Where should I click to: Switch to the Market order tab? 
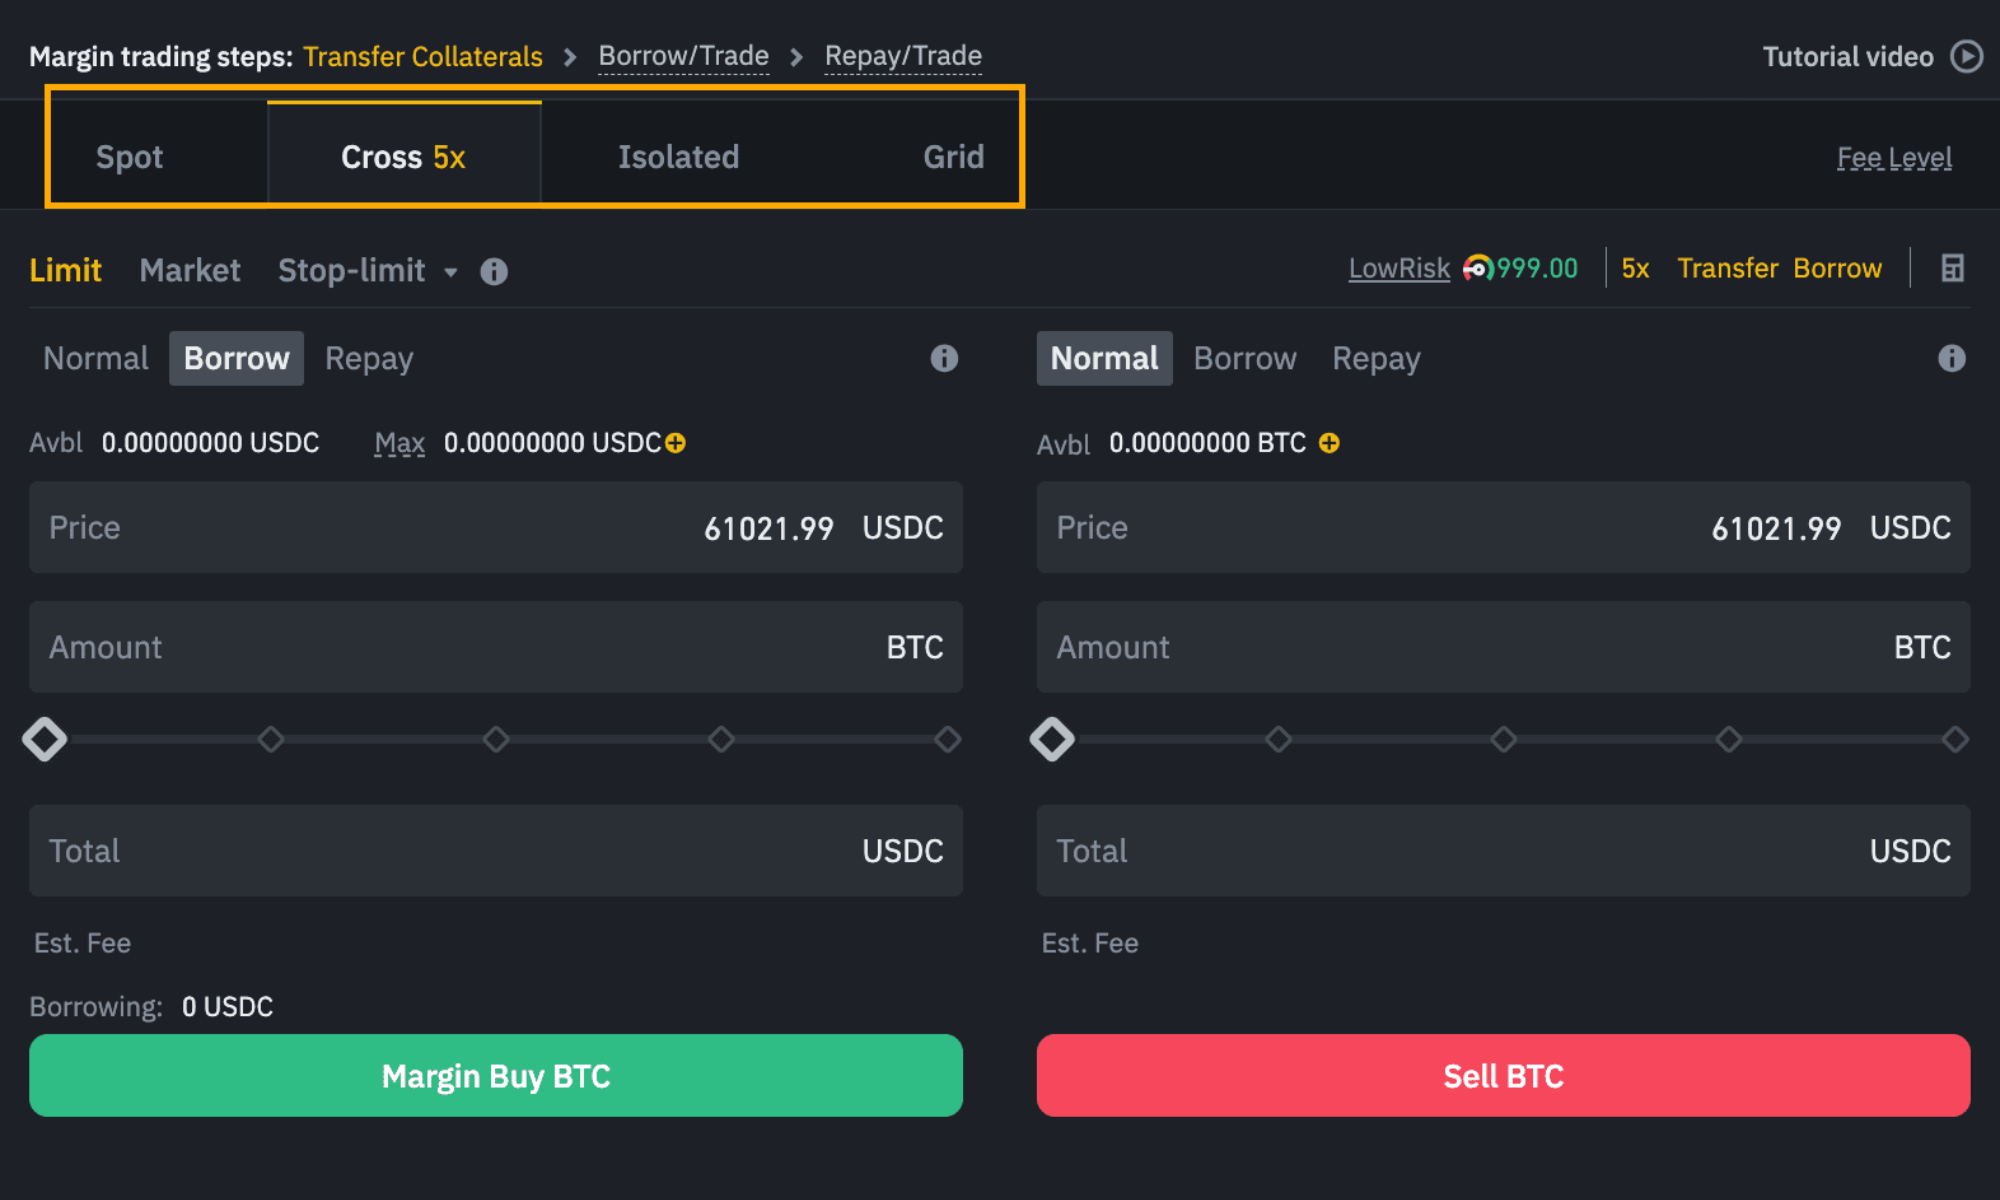pos(190,270)
